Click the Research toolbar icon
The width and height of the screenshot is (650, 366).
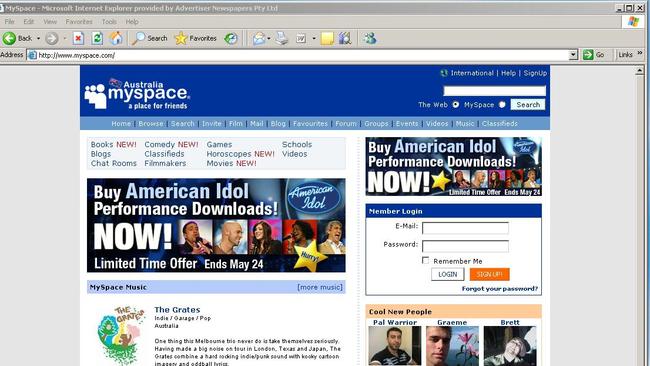(344, 39)
